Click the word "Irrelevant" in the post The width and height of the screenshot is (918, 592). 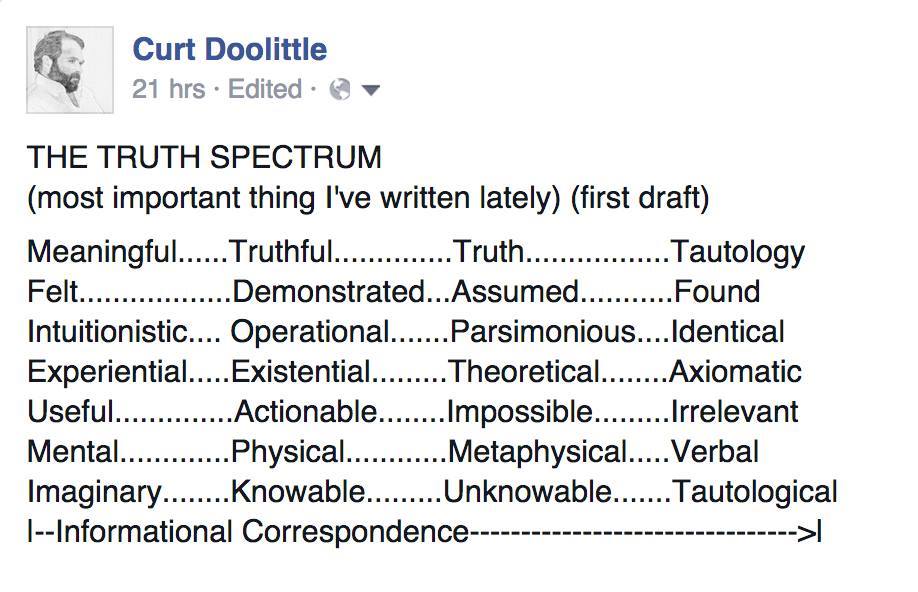734,412
